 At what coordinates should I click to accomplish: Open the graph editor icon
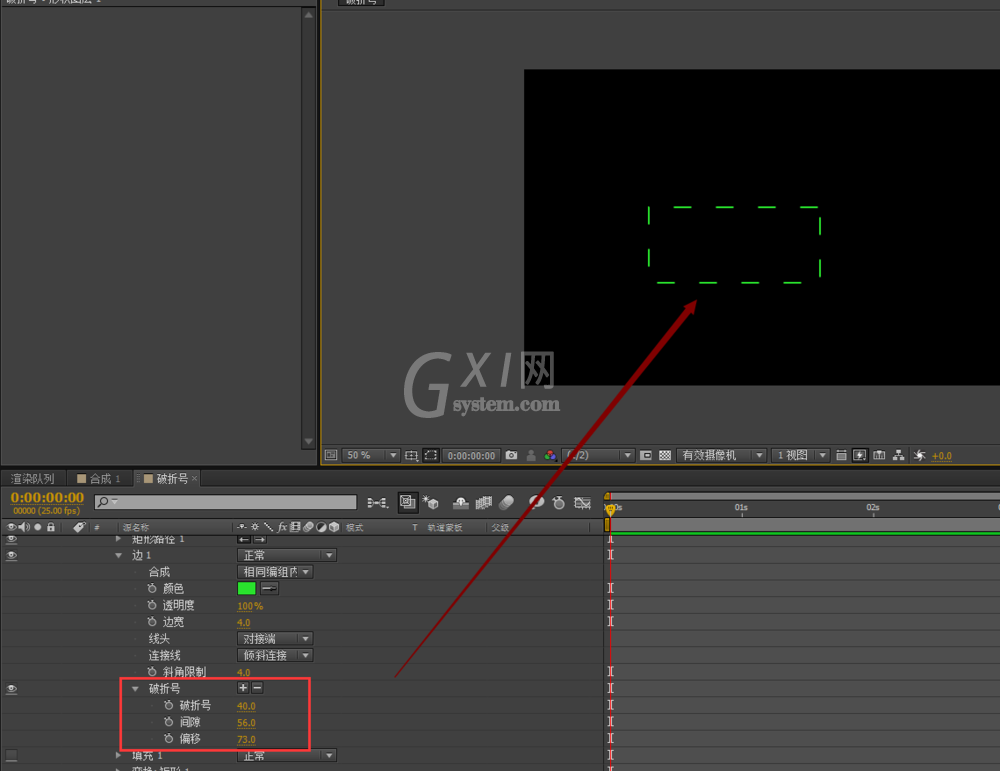[582, 503]
